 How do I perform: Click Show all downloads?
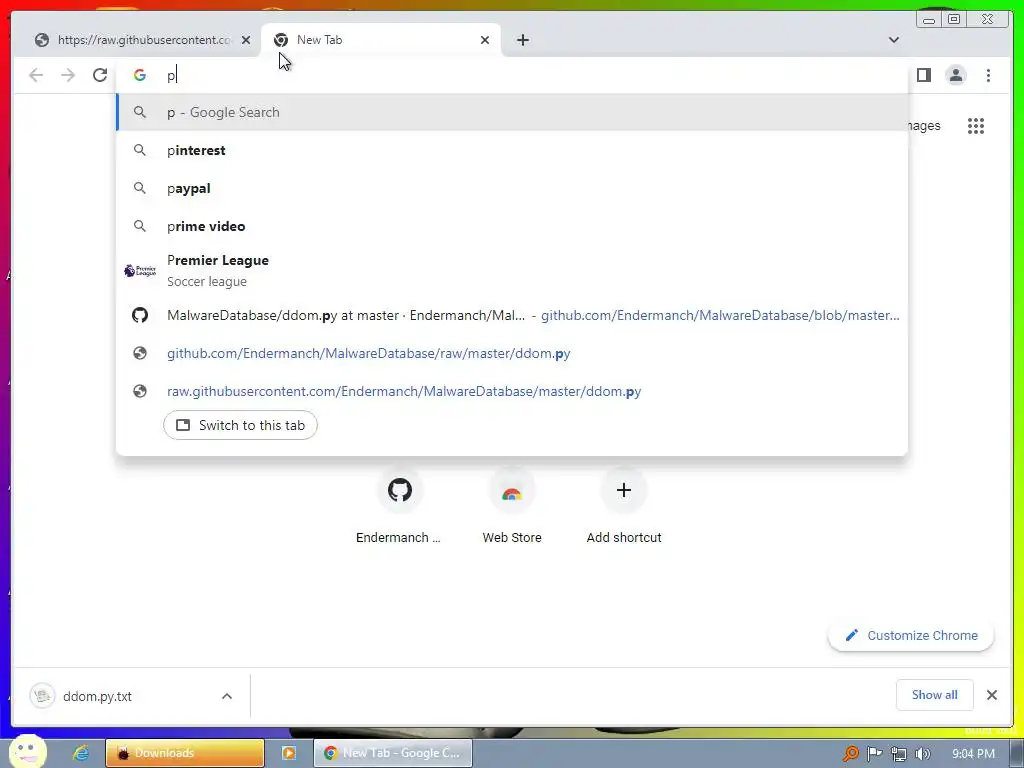click(935, 695)
